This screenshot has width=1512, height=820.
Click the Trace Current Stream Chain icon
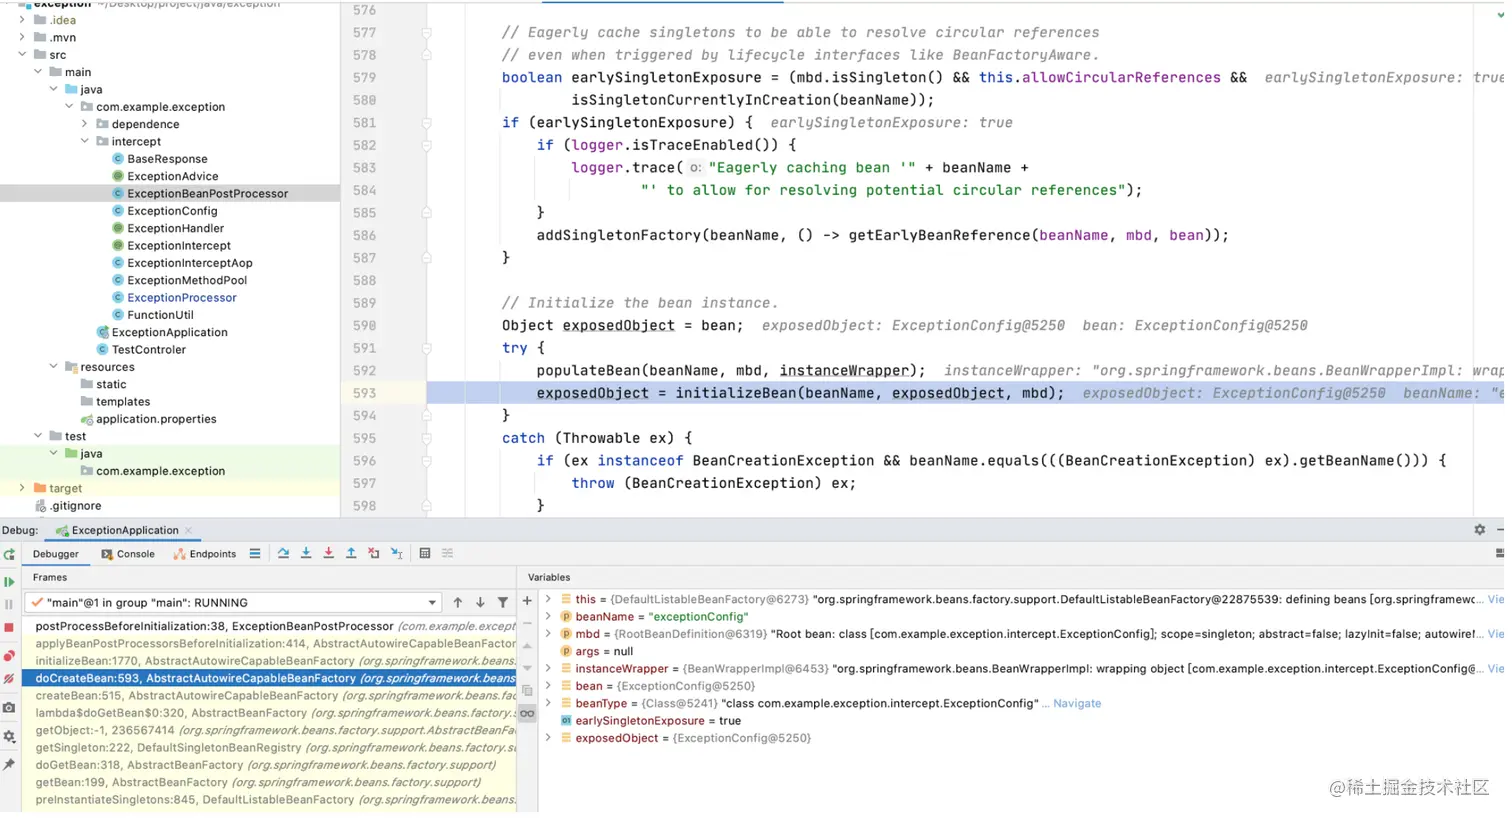point(448,554)
